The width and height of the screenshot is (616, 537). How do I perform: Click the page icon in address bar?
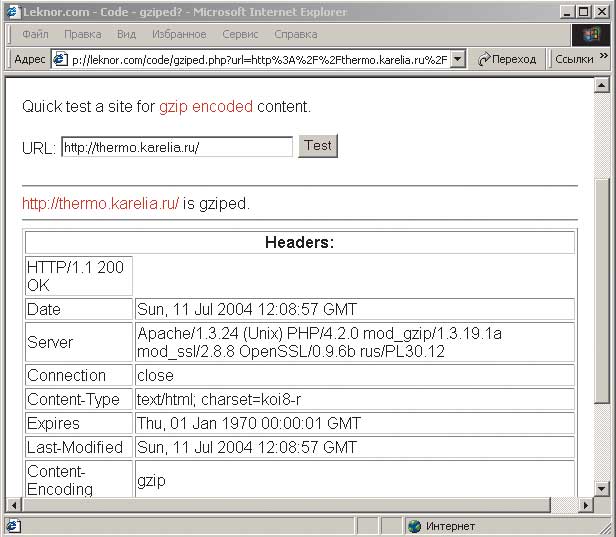click(x=59, y=59)
